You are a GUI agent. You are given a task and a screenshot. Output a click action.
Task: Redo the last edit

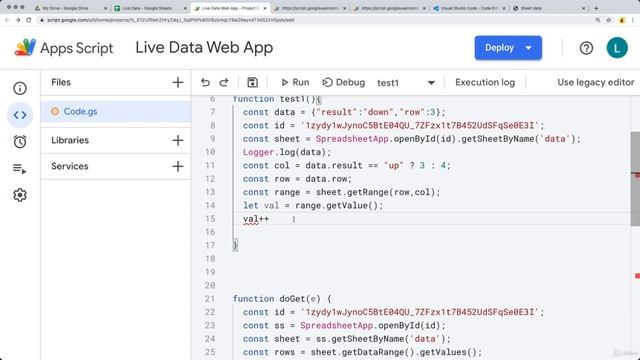point(224,82)
